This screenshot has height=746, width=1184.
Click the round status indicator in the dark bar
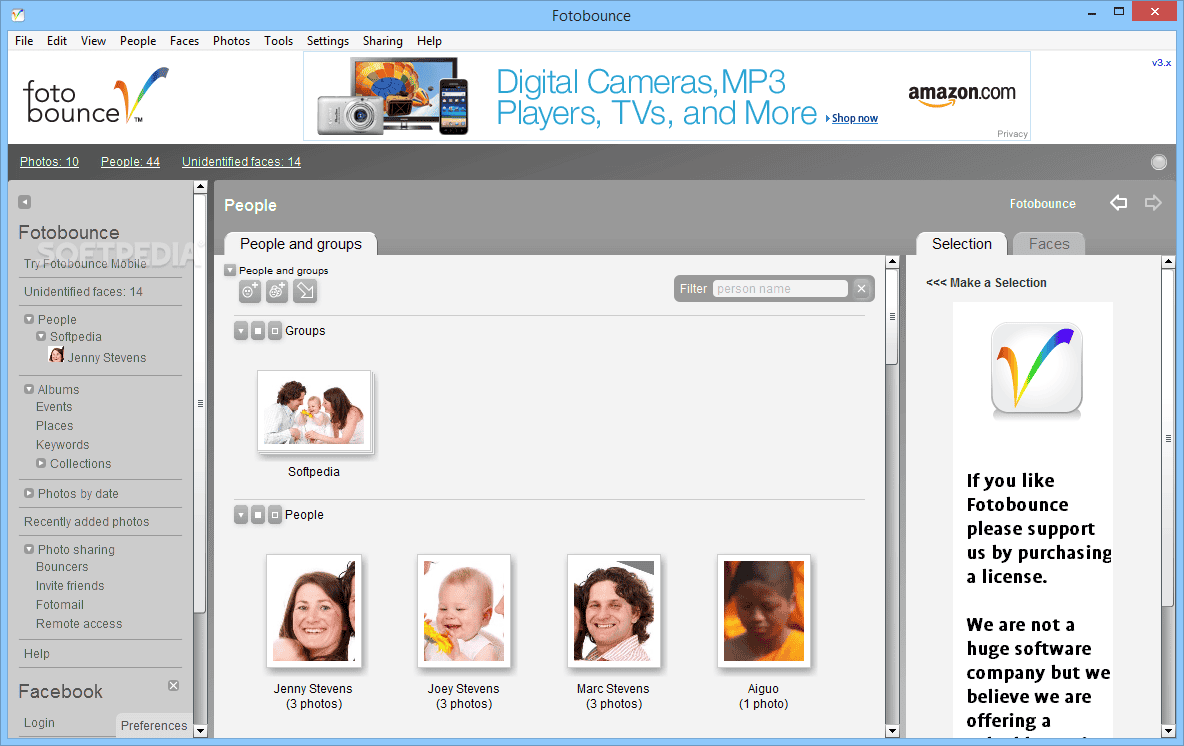click(x=1159, y=162)
